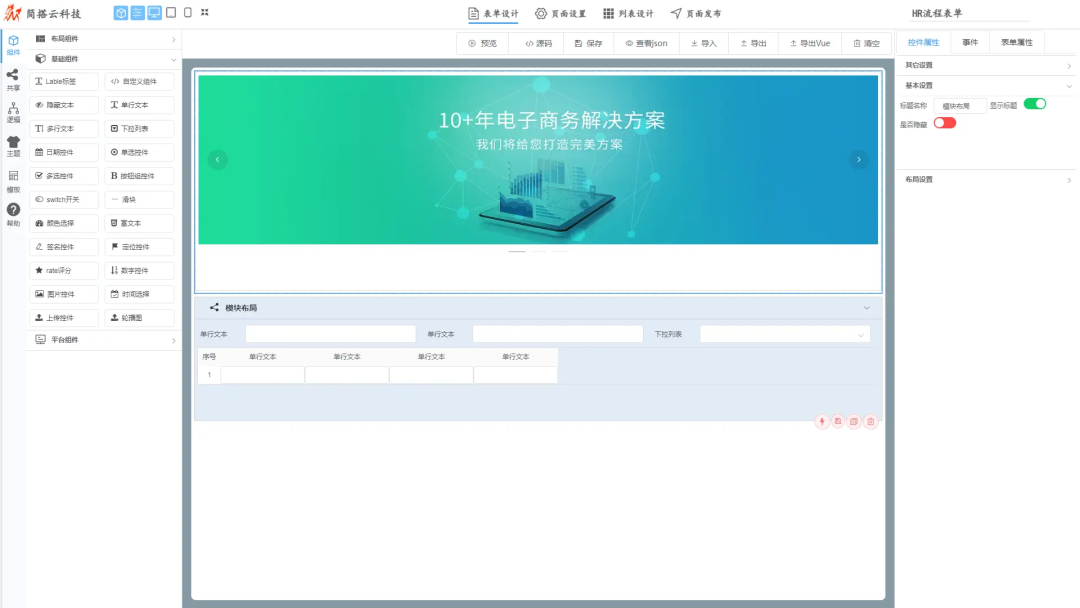
Task: Click the 保存 save button
Action: coord(588,44)
